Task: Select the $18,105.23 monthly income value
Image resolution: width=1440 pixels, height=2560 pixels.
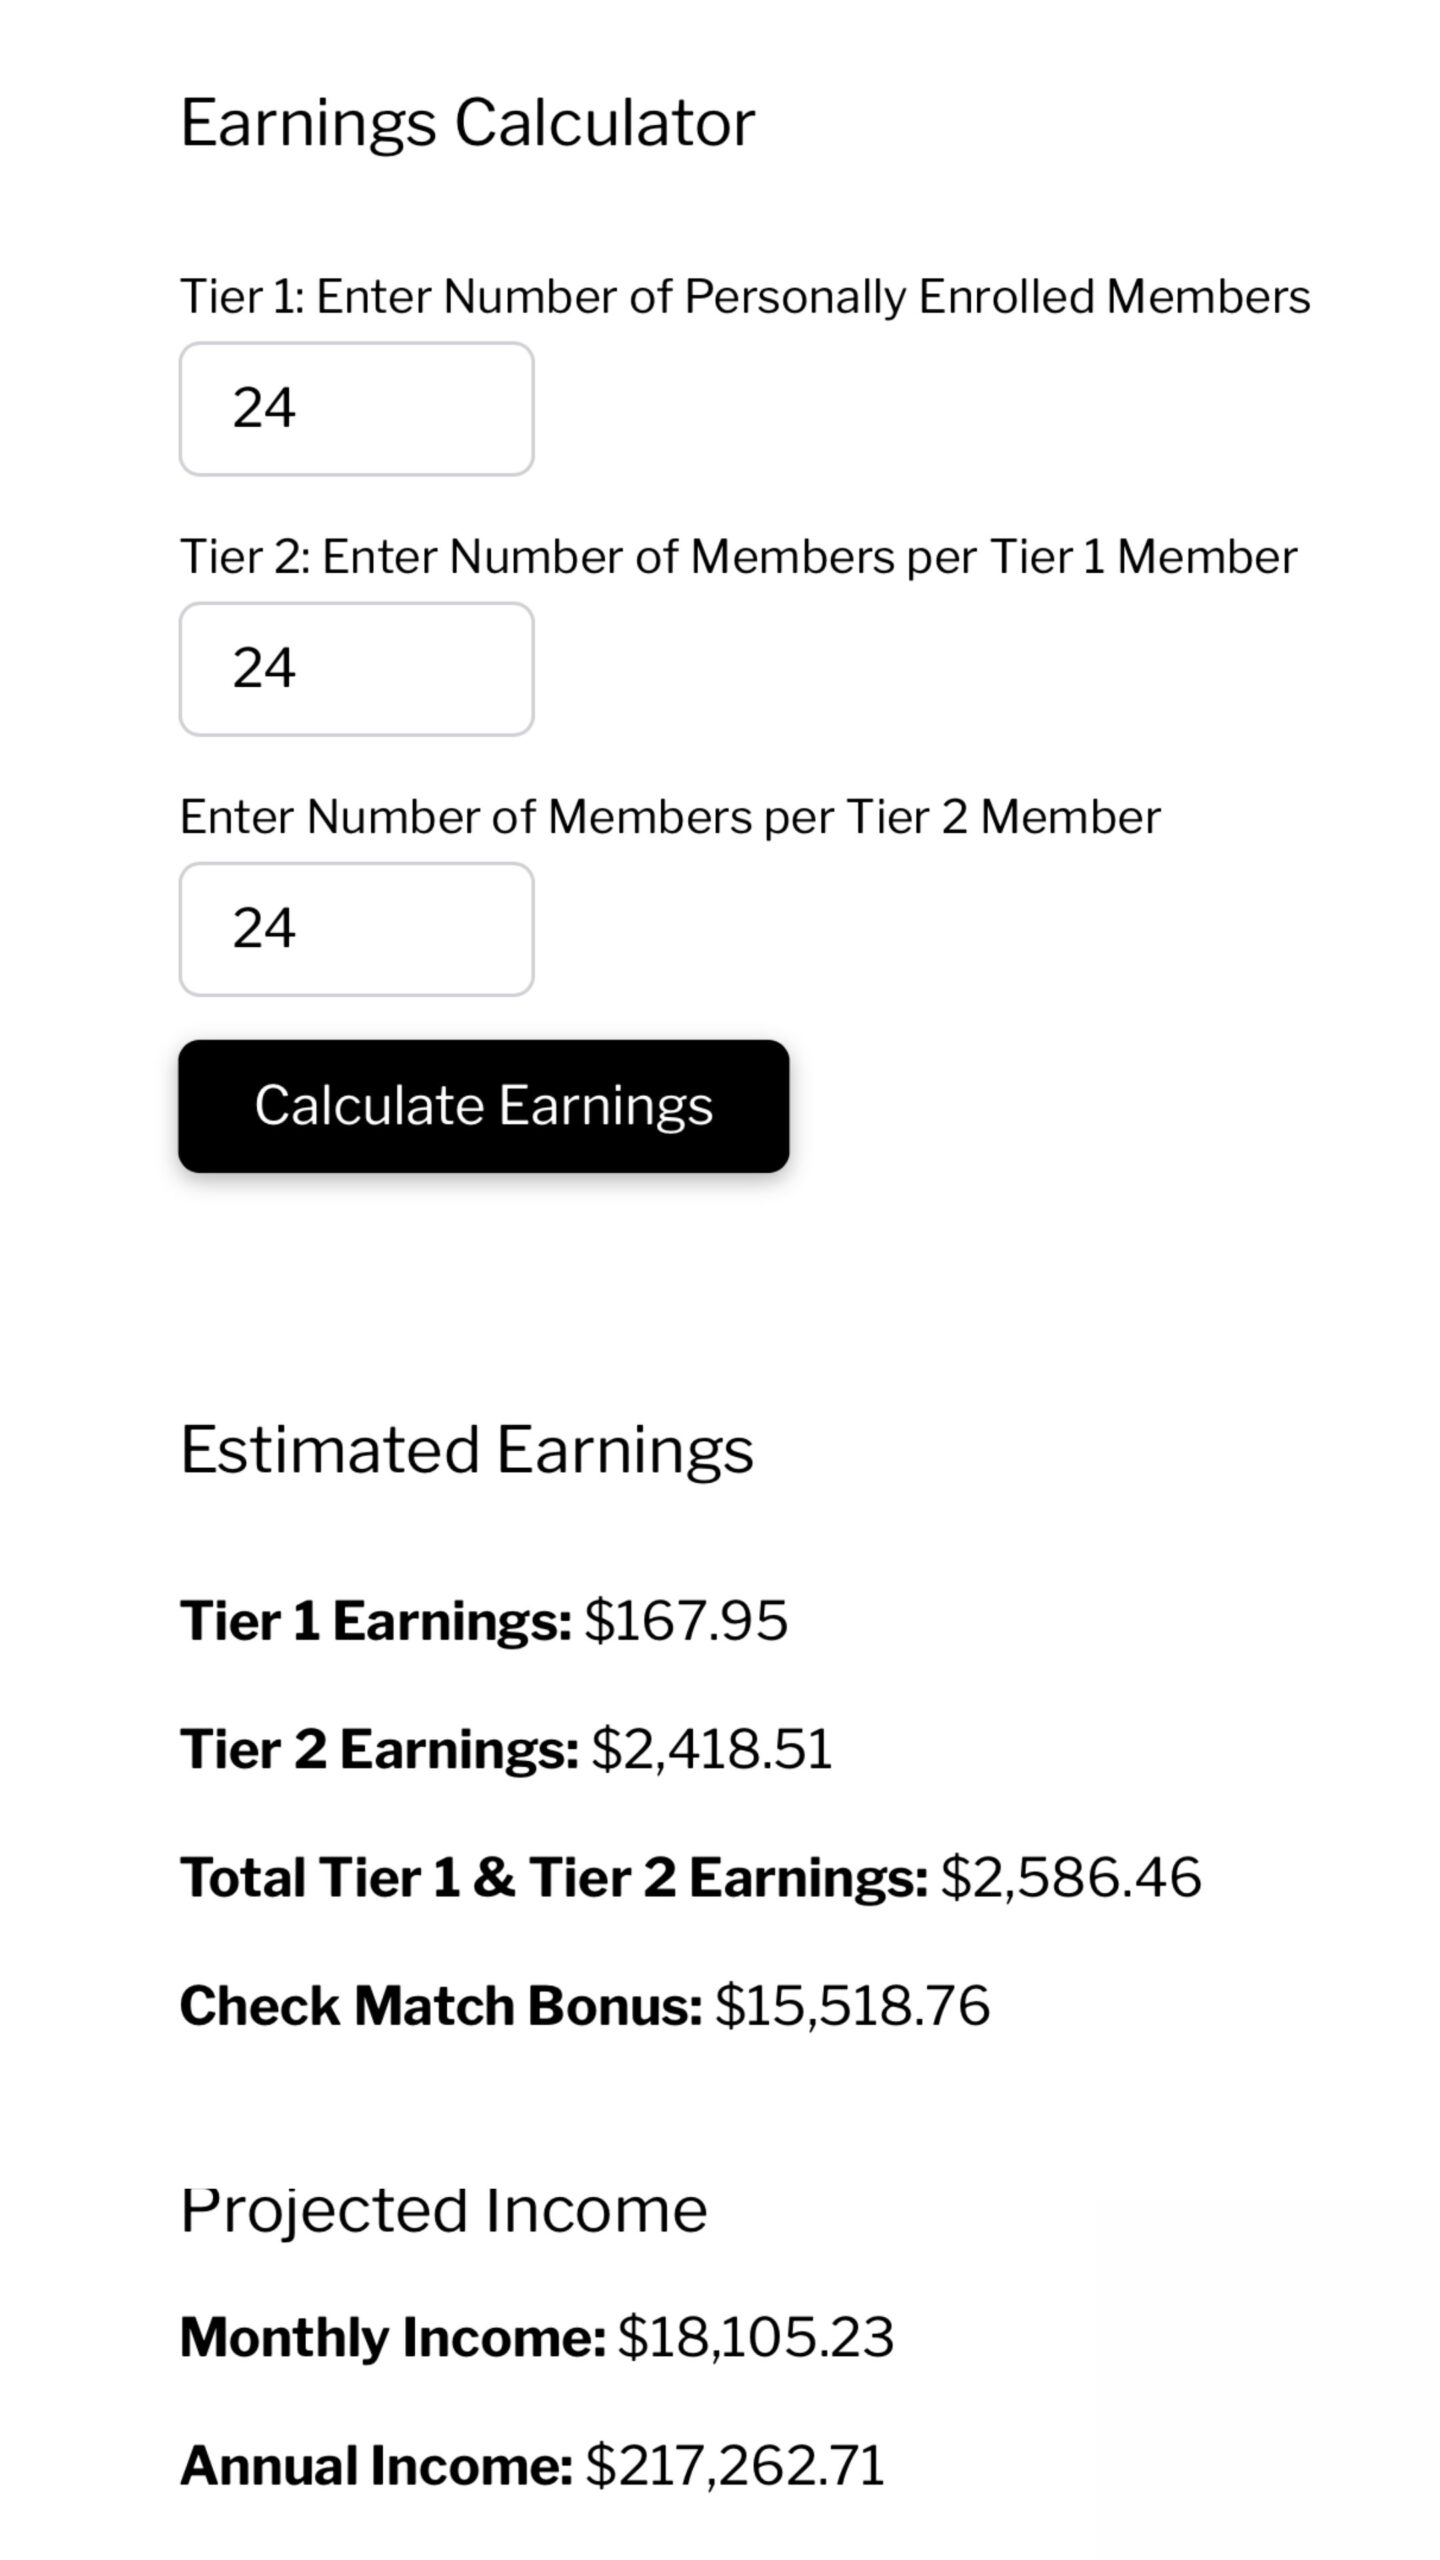Action: click(755, 2337)
